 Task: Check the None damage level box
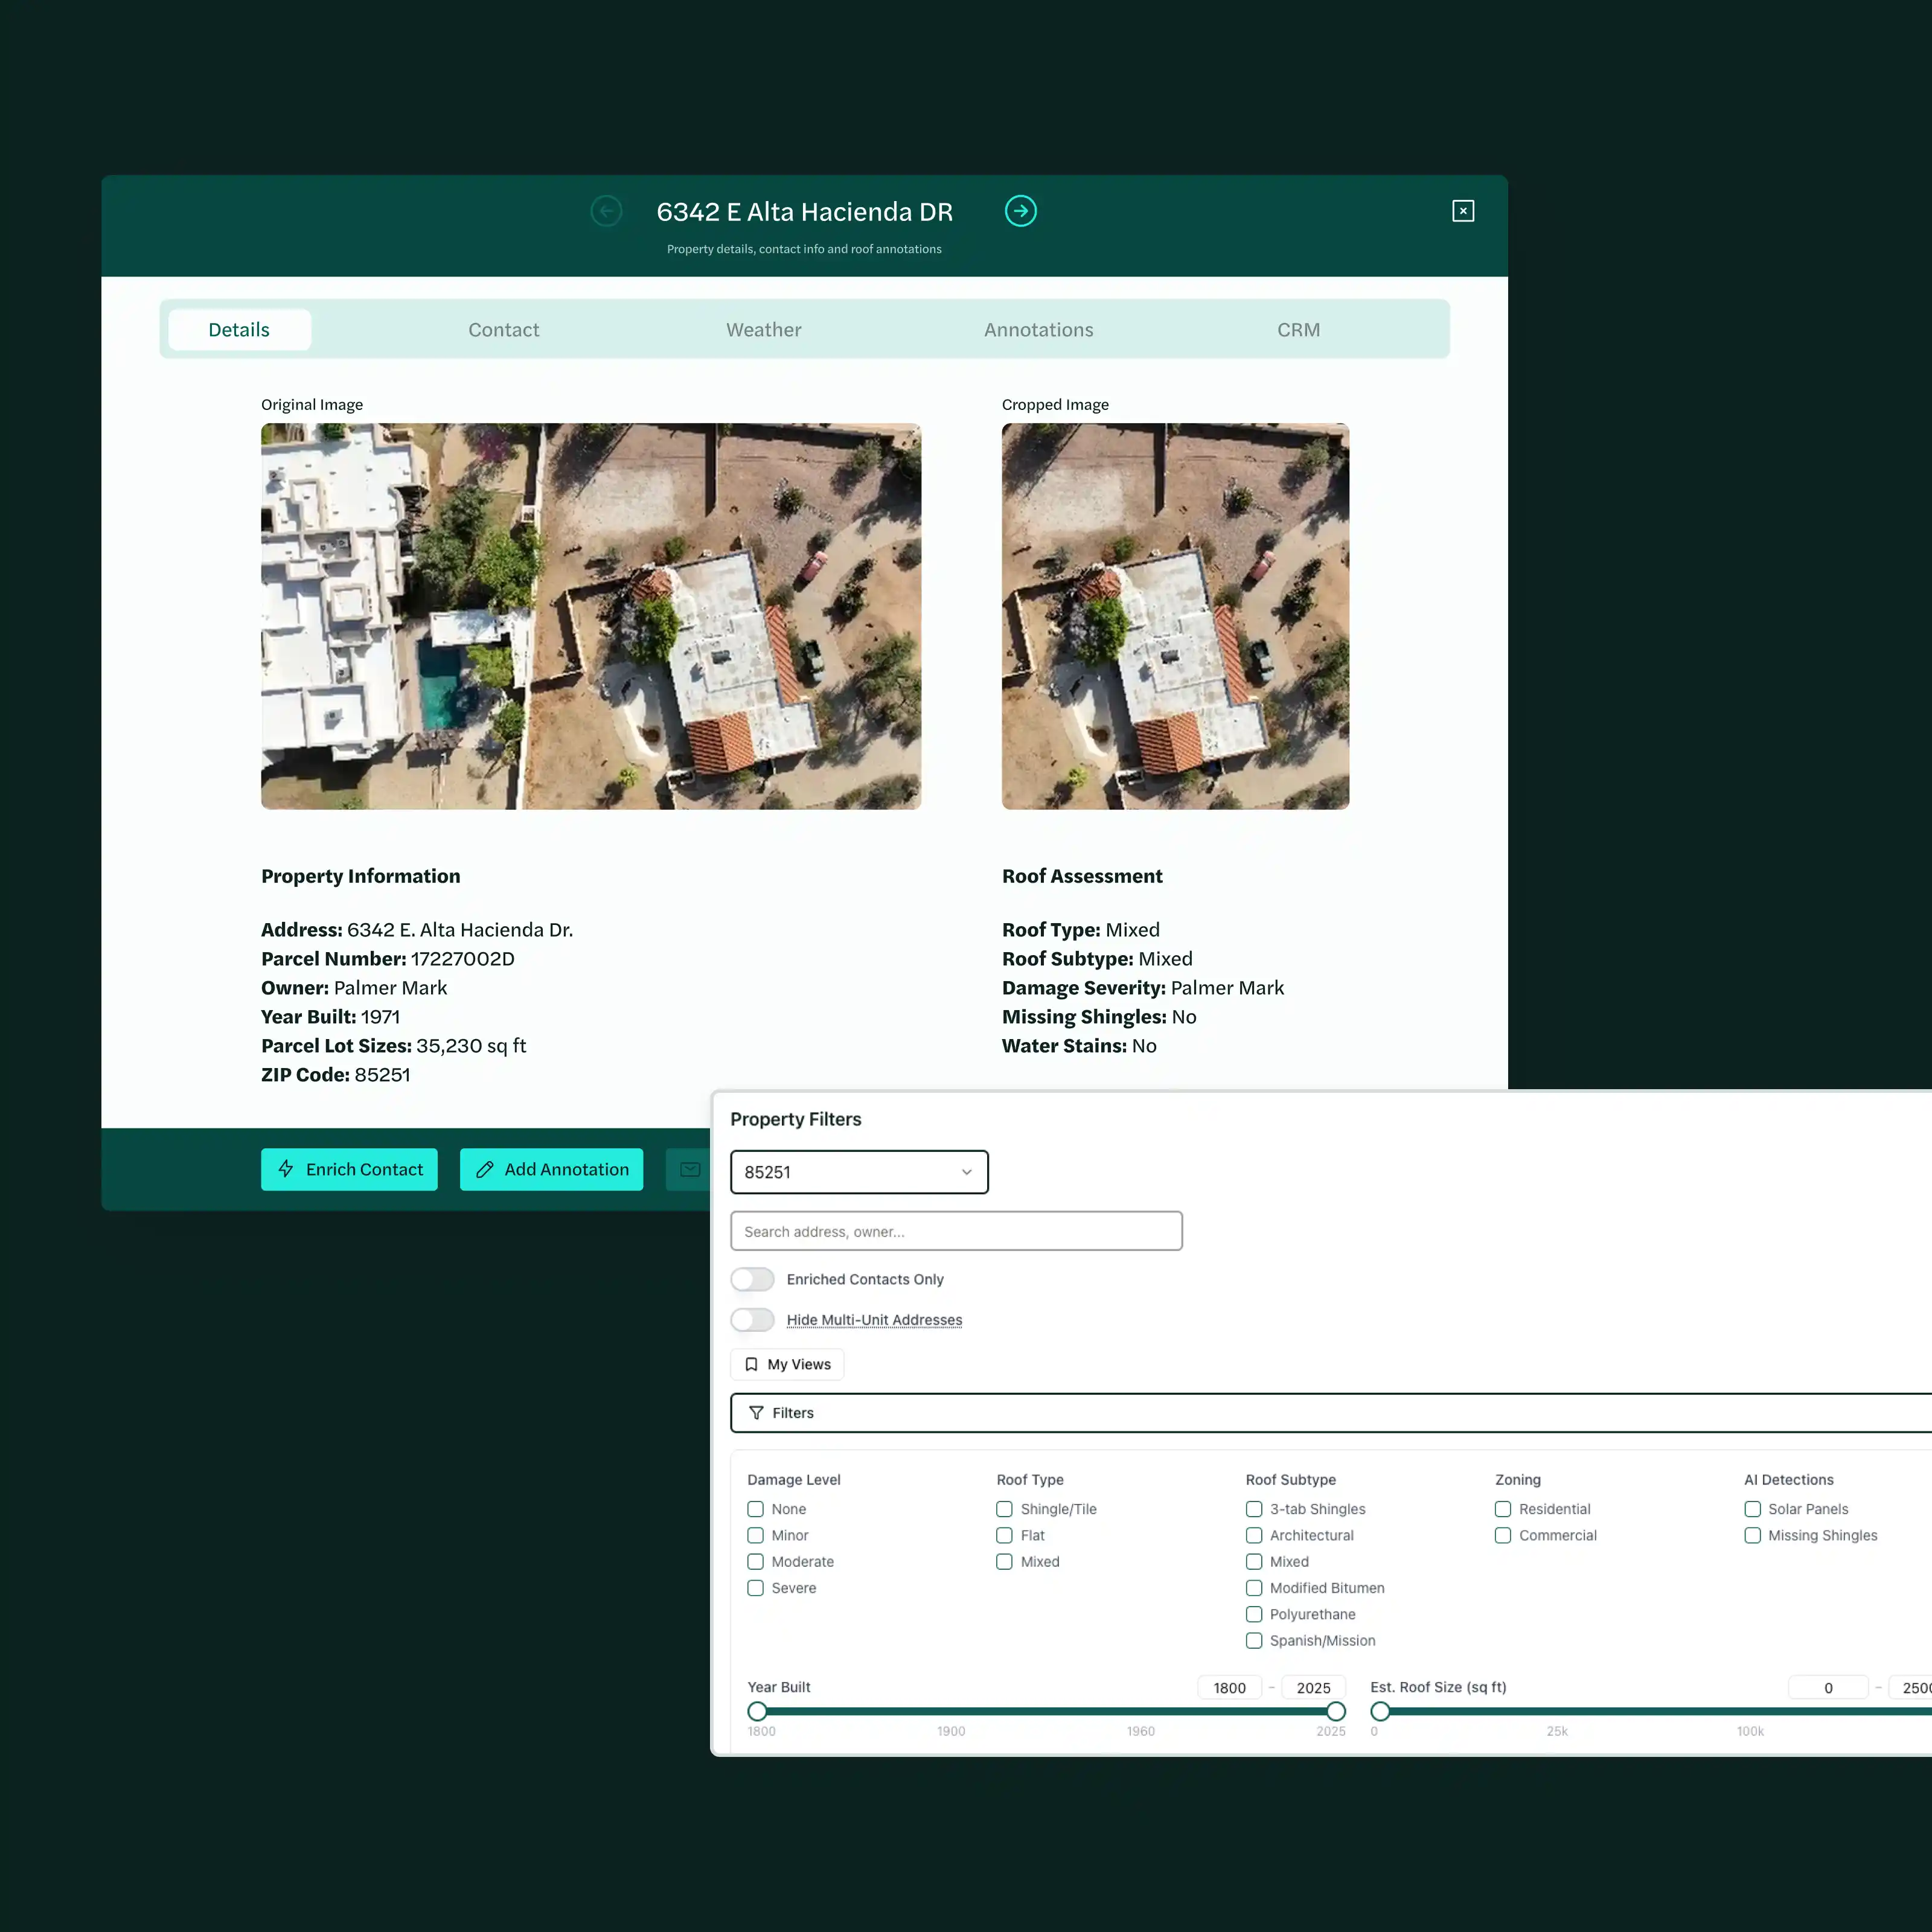coord(755,1509)
